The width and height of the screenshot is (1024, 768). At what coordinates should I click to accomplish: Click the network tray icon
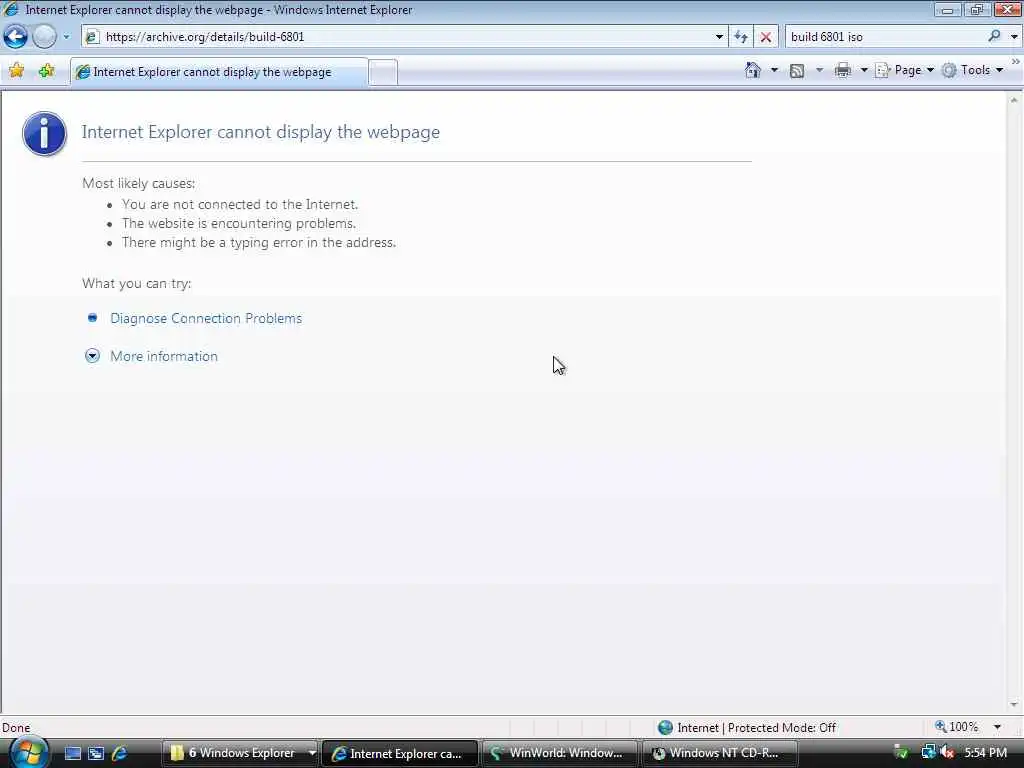tap(927, 753)
